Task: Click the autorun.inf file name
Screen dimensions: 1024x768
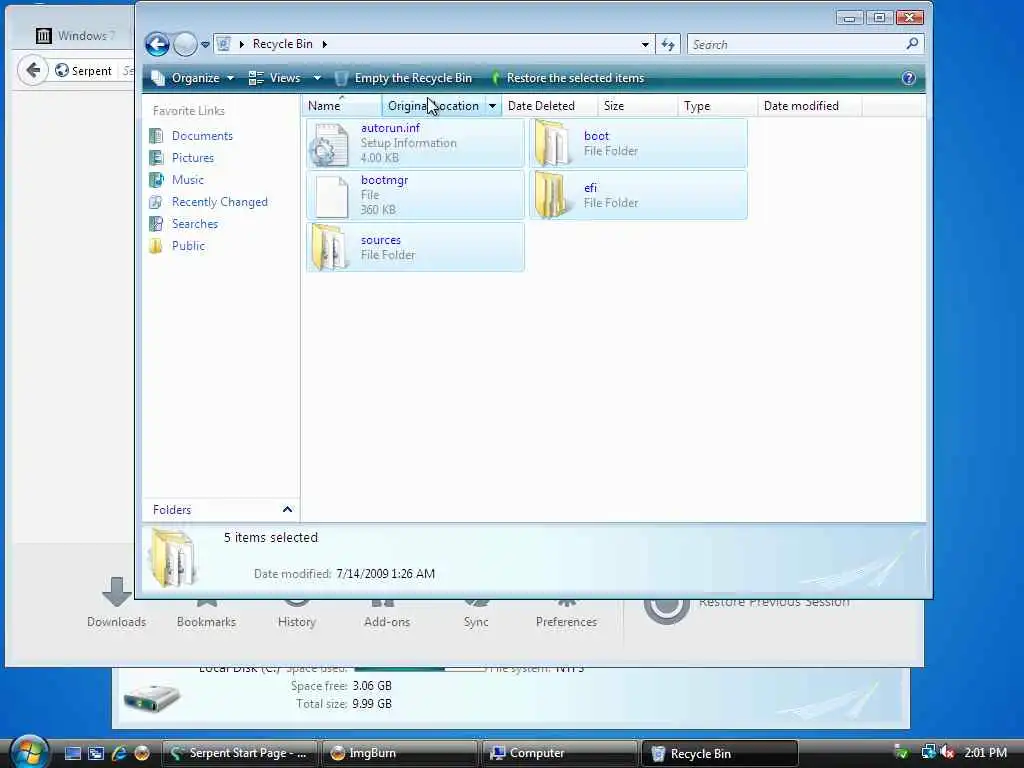Action: (390, 128)
